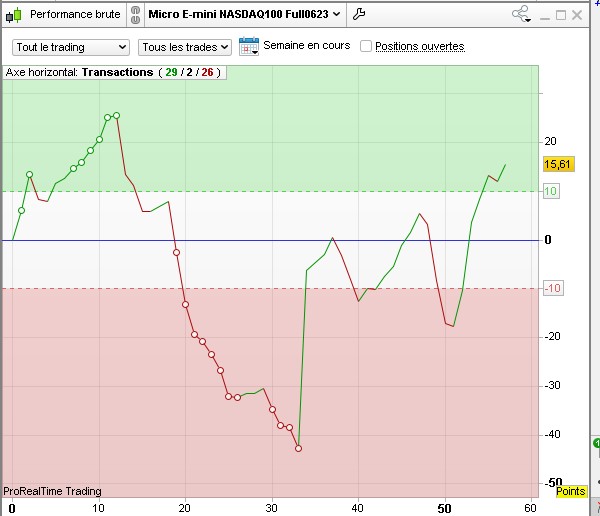The height and width of the screenshot is (516, 600).
Task: Click the y-axis label -40
Action: (552, 434)
